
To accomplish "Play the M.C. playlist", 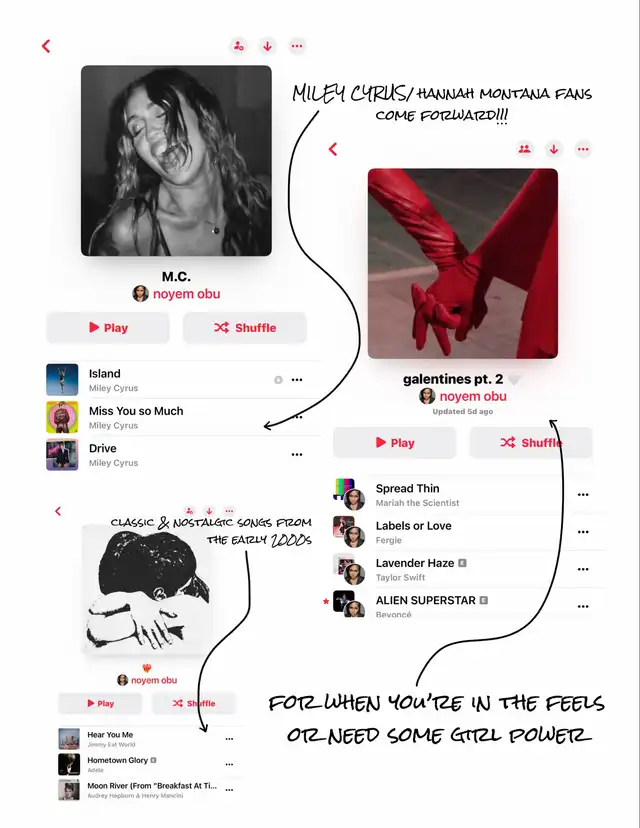I will click(x=108, y=328).
